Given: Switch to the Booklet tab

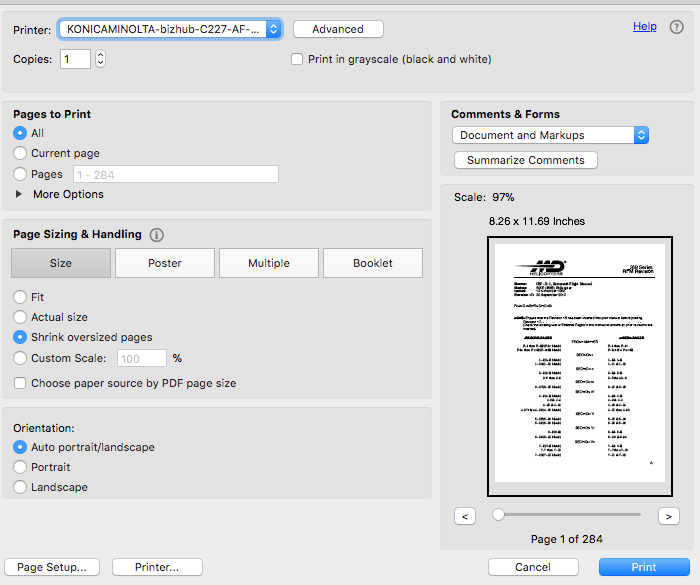Looking at the screenshot, I should (373, 263).
